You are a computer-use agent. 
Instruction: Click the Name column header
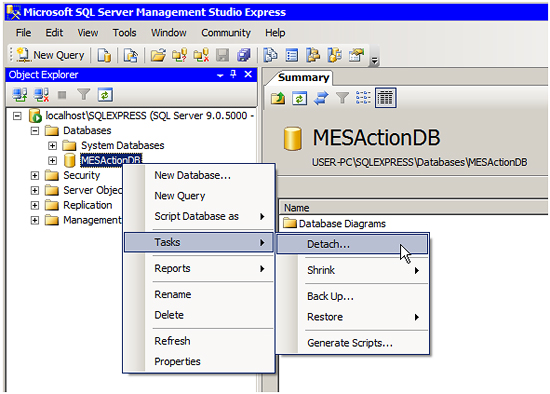(x=414, y=208)
